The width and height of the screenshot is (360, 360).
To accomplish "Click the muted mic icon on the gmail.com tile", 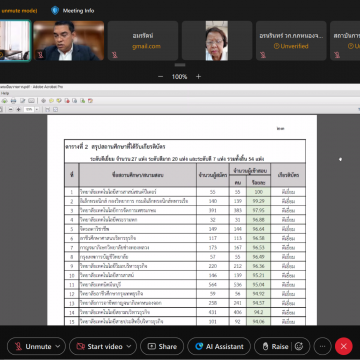I will pos(115,55).
